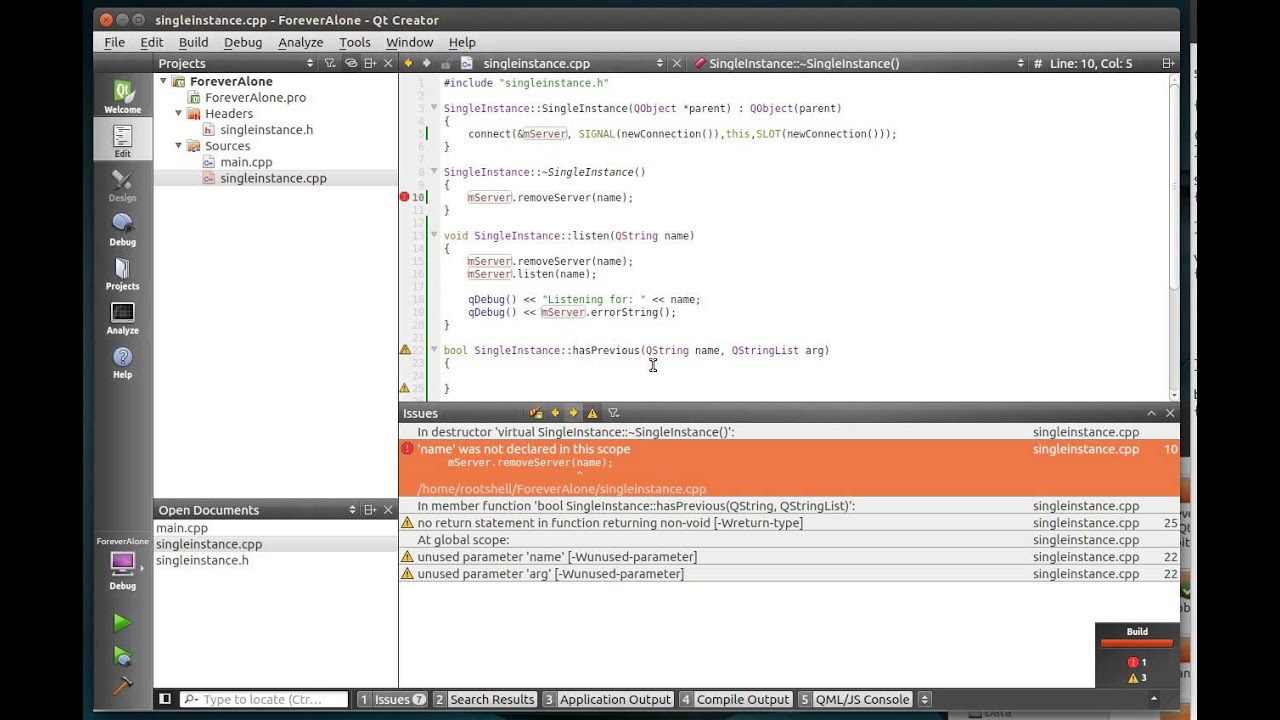The width and height of the screenshot is (1280, 720).
Task: Open the File menu
Action: coord(114,42)
